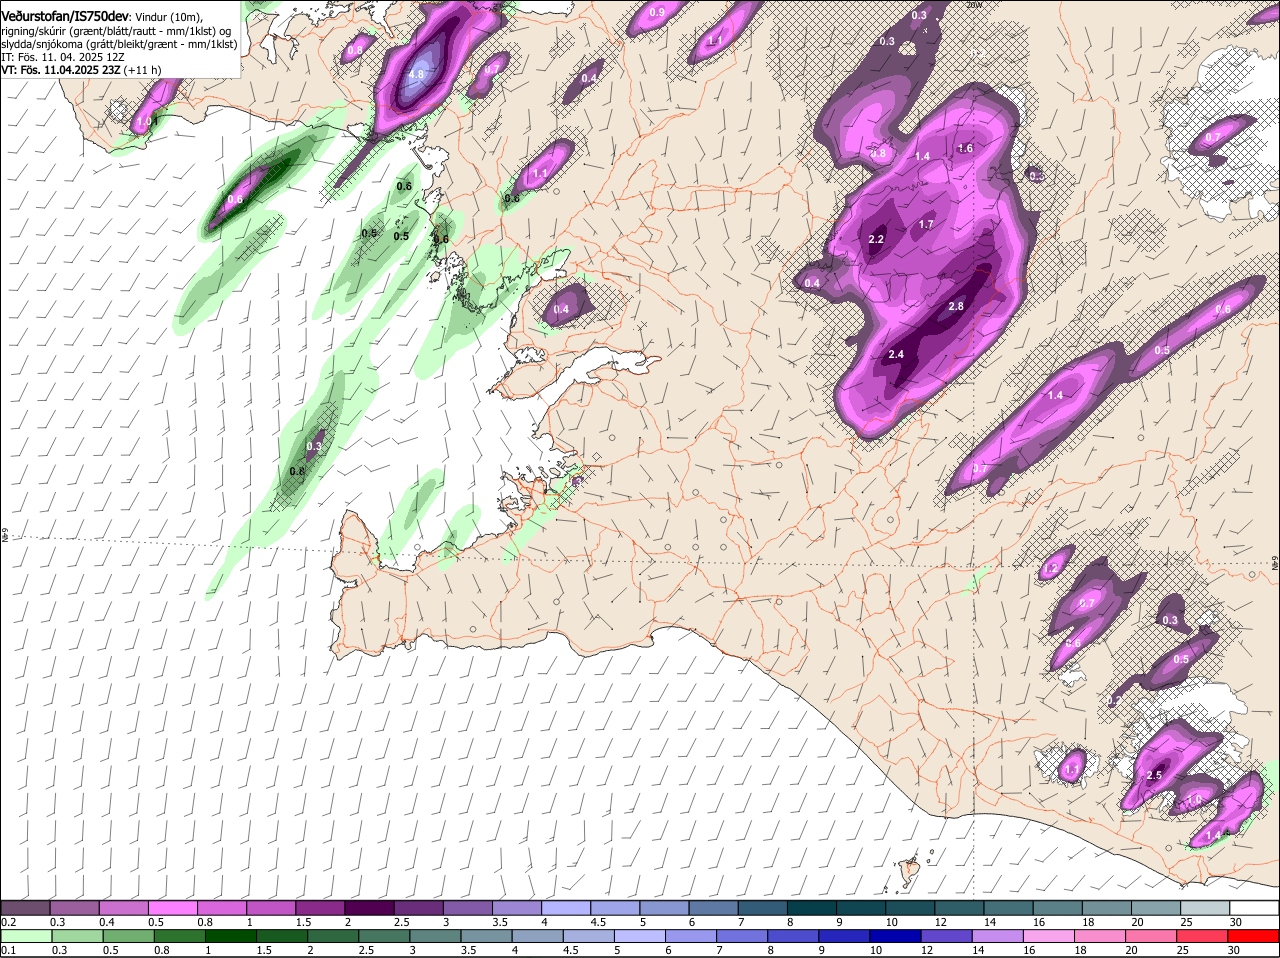
Task: Select the darkest purple swatch labeled 2, upper legend
Action: [369, 908]
